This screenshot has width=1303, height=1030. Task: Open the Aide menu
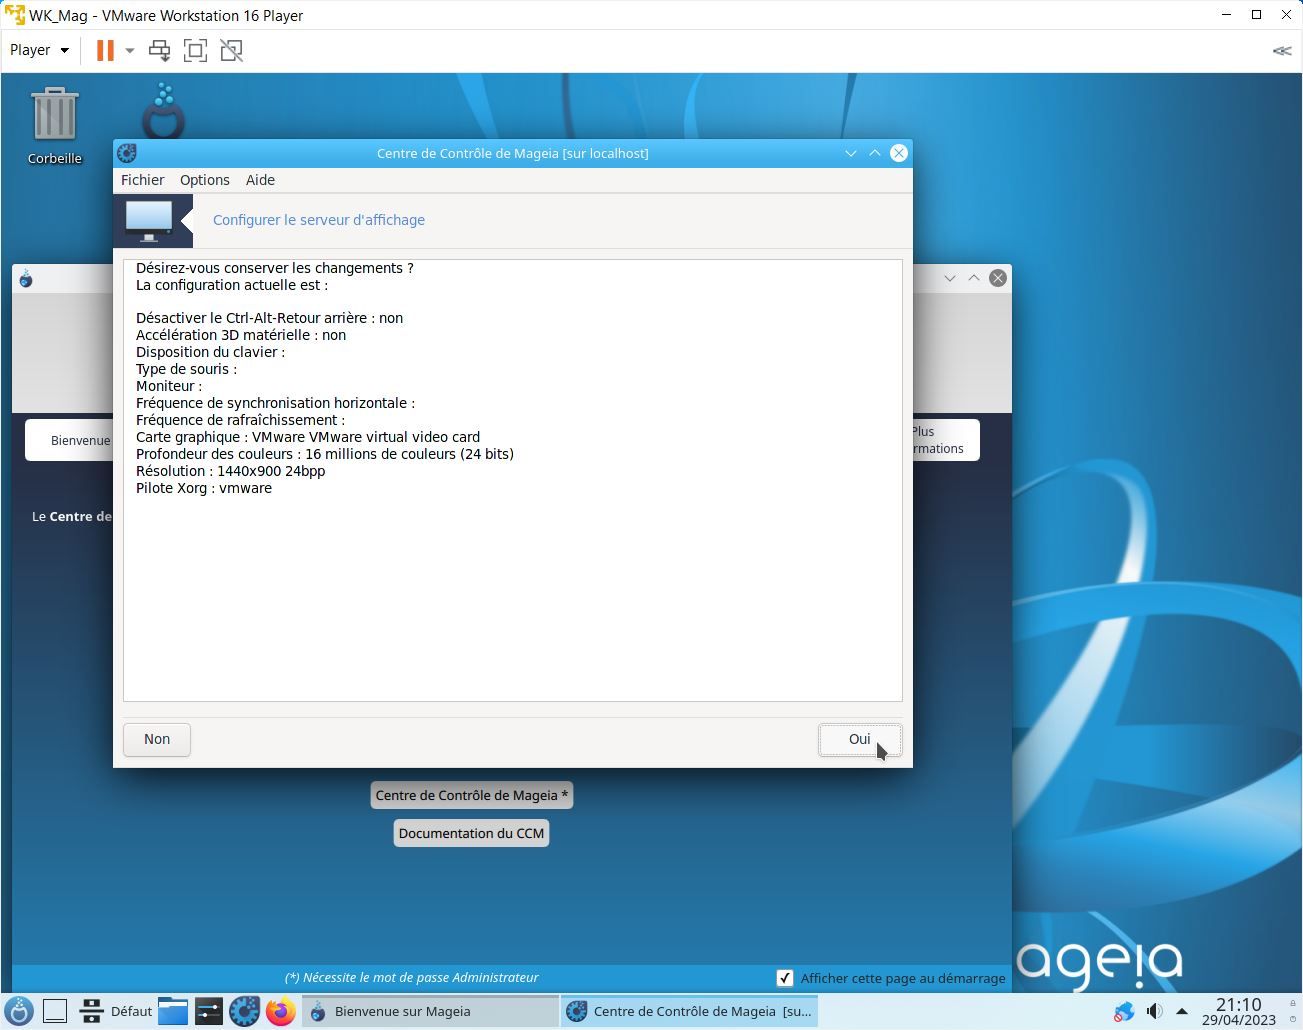pos(260,180)
